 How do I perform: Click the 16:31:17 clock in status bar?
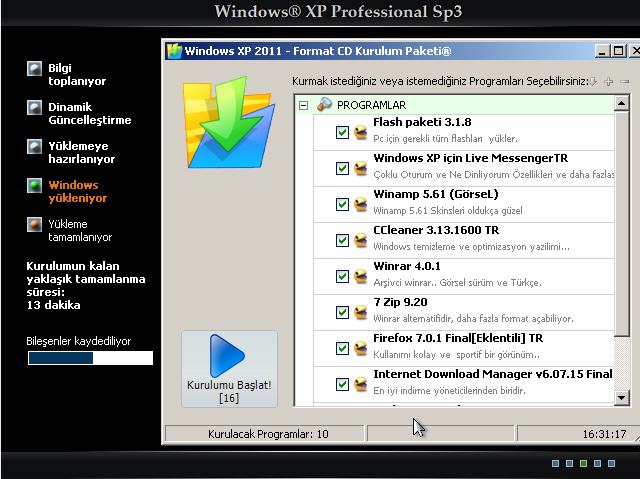point(604,434)
